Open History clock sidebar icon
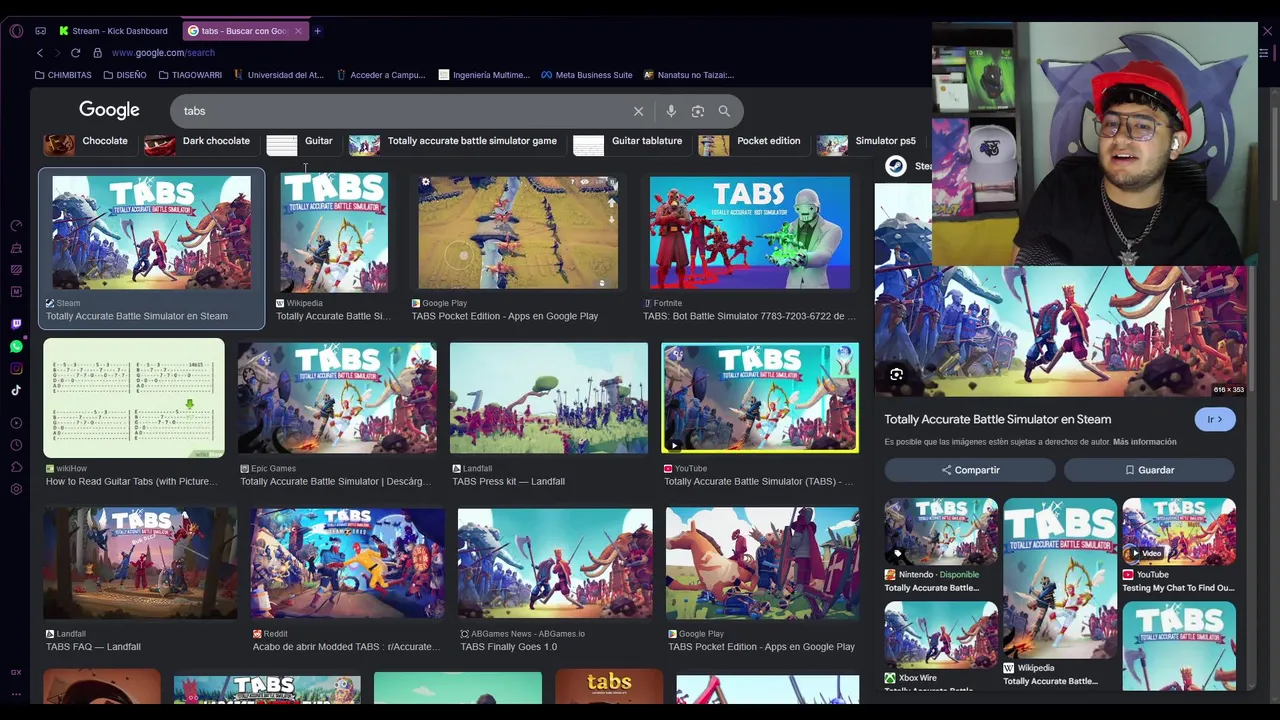Viewport: 1280px width, 720px height. [x=16, y=445]
